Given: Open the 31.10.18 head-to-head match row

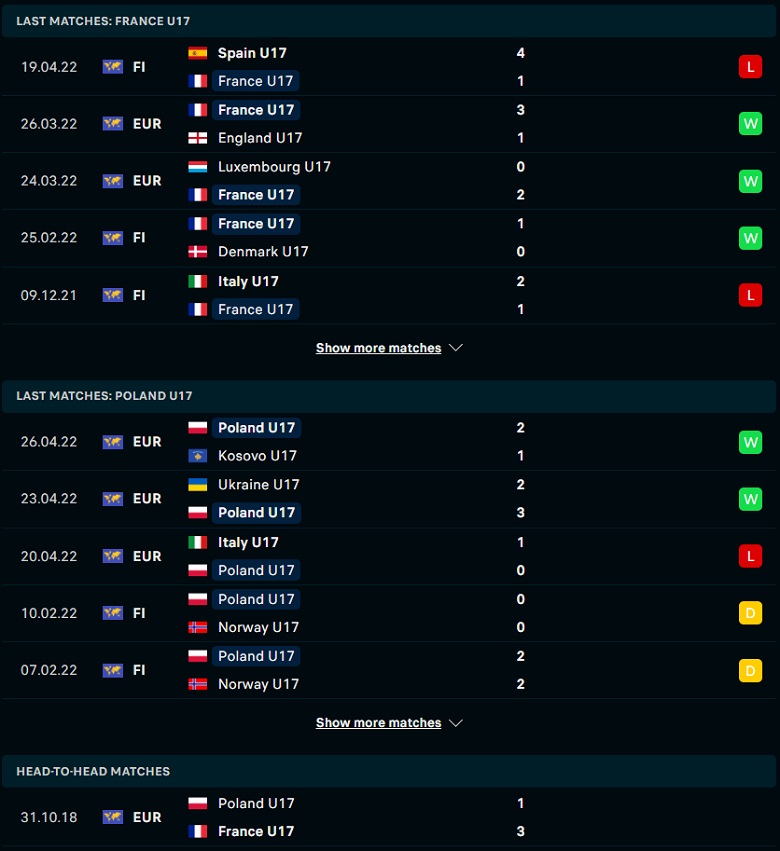Looking at the screenshot, I should pos(389,817).
